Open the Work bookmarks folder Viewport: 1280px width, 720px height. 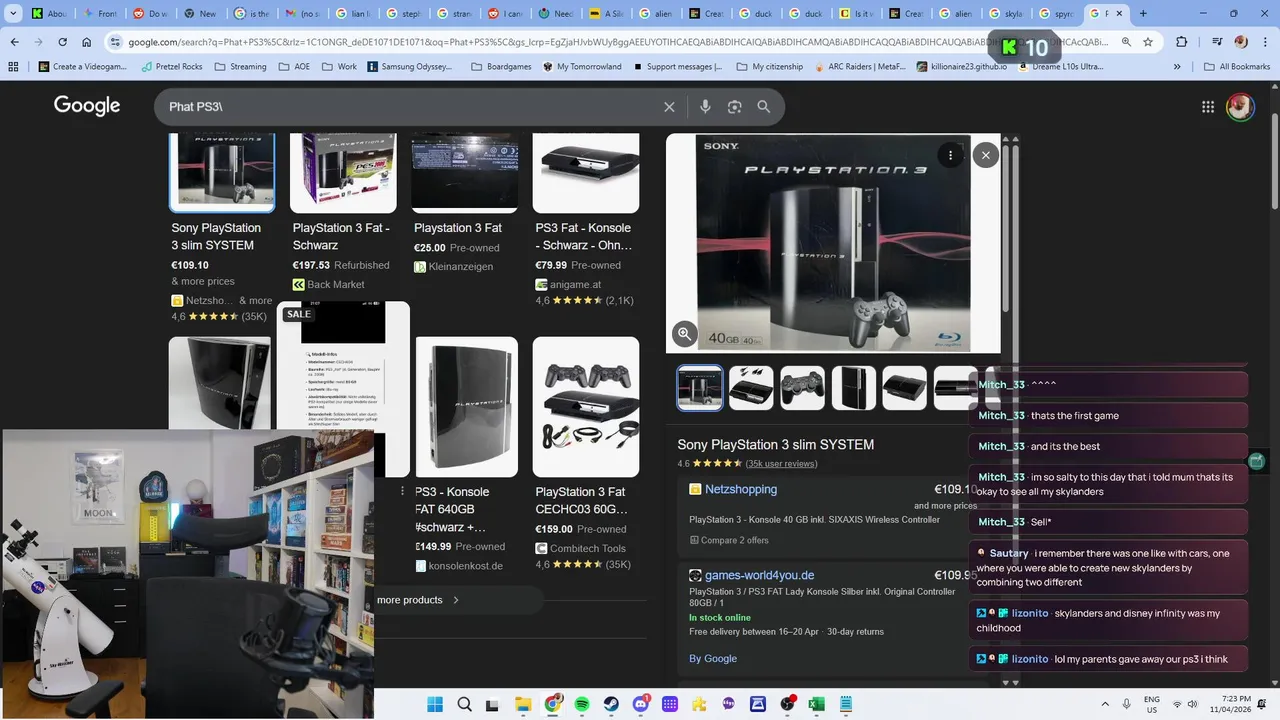tap(339, 66)
